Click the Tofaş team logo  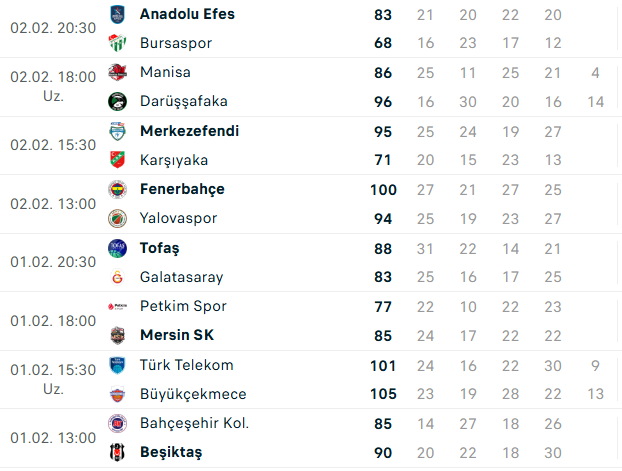pyautogui.click(x=117, y=248)
